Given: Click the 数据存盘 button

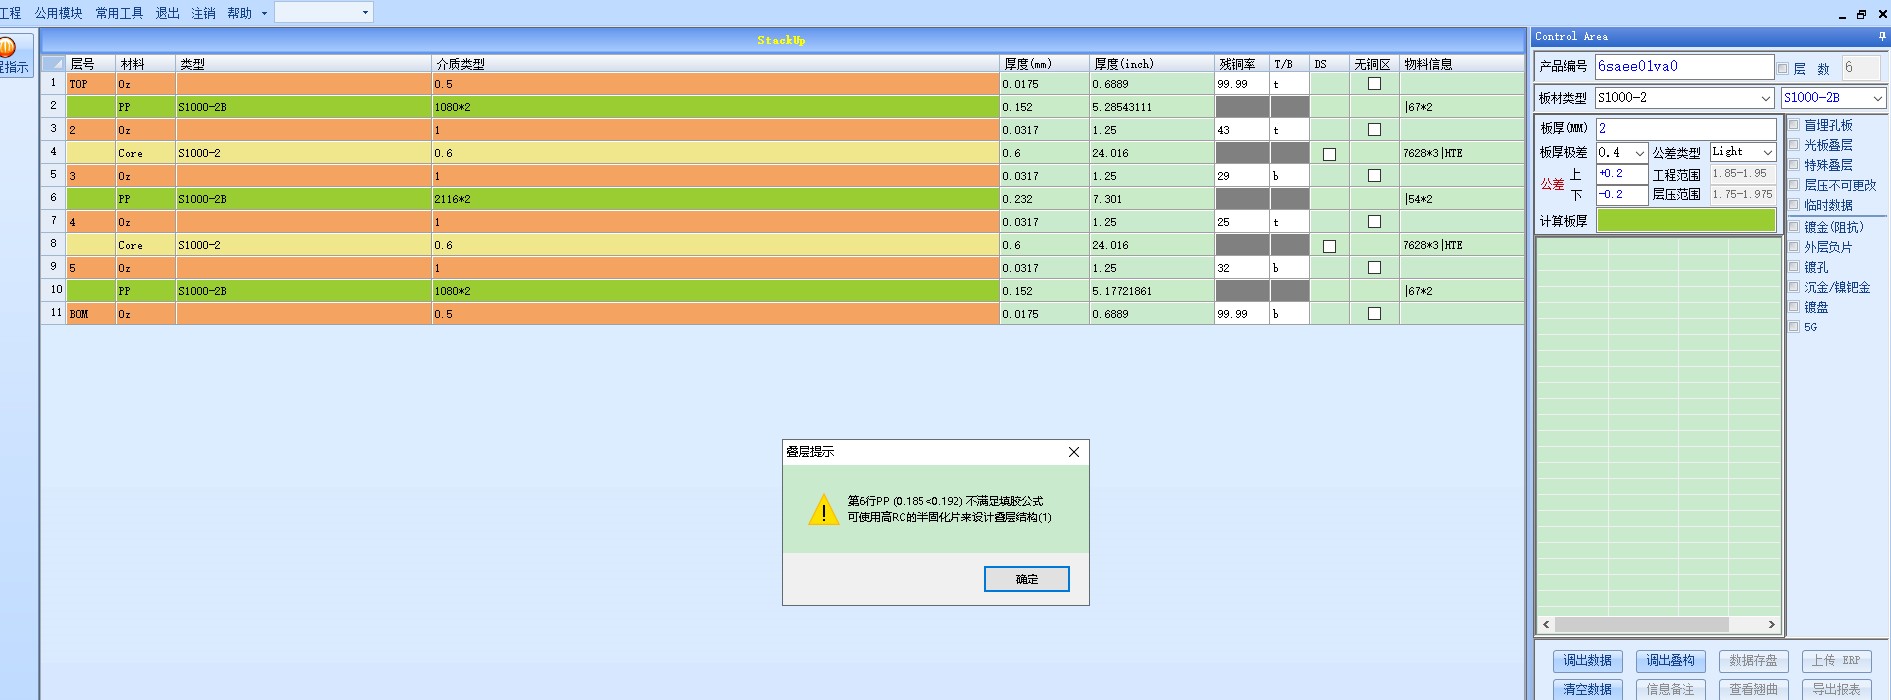Looking at the screenshot, I should [1753, 661].
